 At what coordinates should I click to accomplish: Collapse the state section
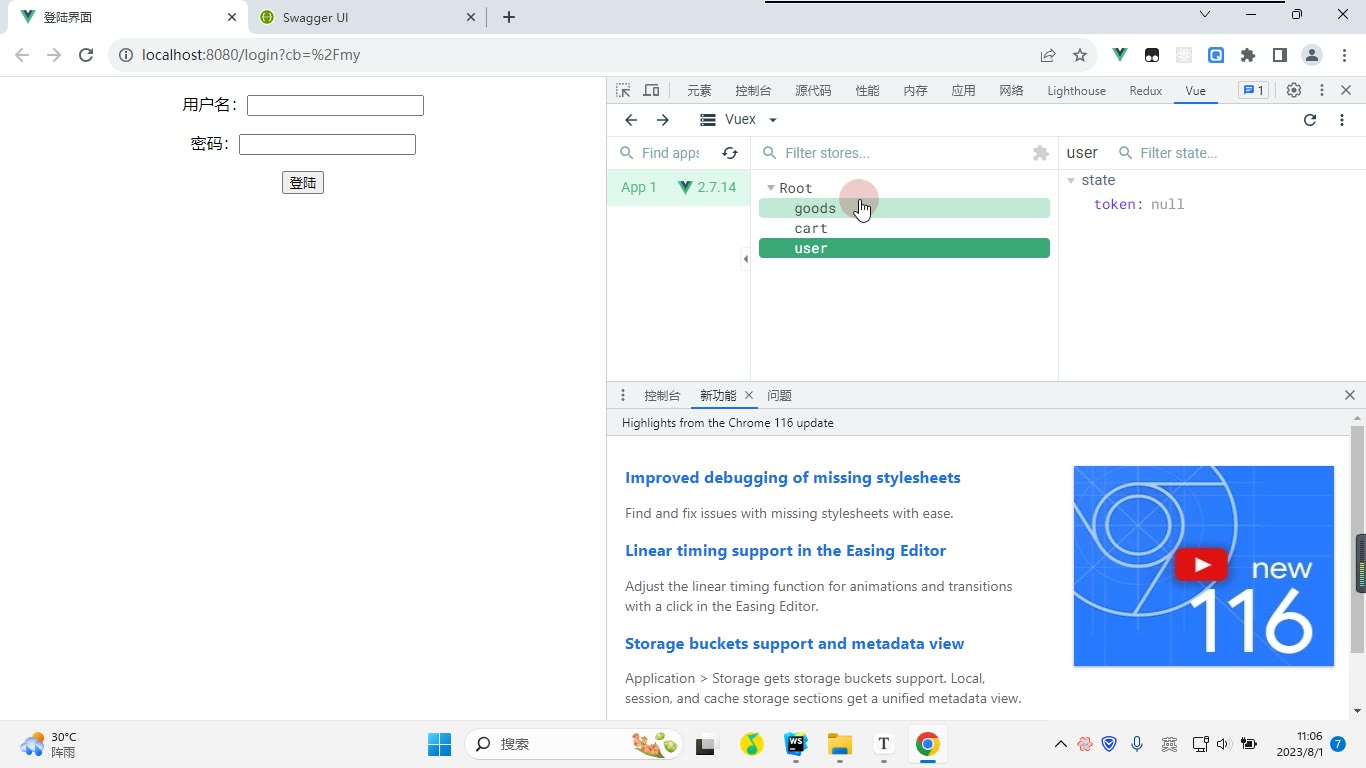[x=1071, y=180]
